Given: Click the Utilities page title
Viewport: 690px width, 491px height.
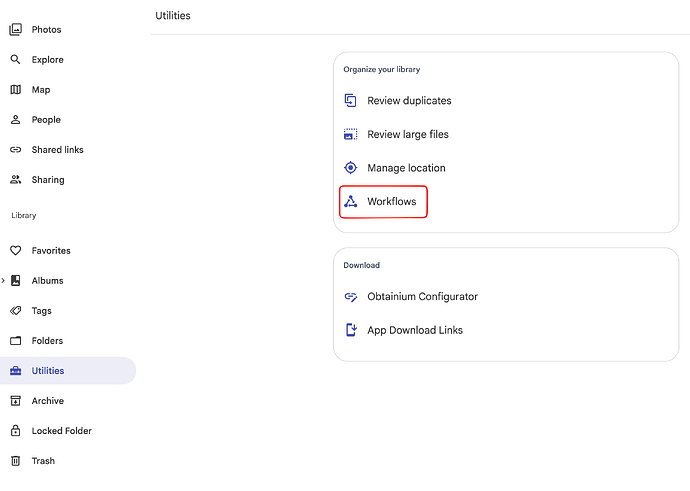Looking at the screenshot, I should (173, 15).
